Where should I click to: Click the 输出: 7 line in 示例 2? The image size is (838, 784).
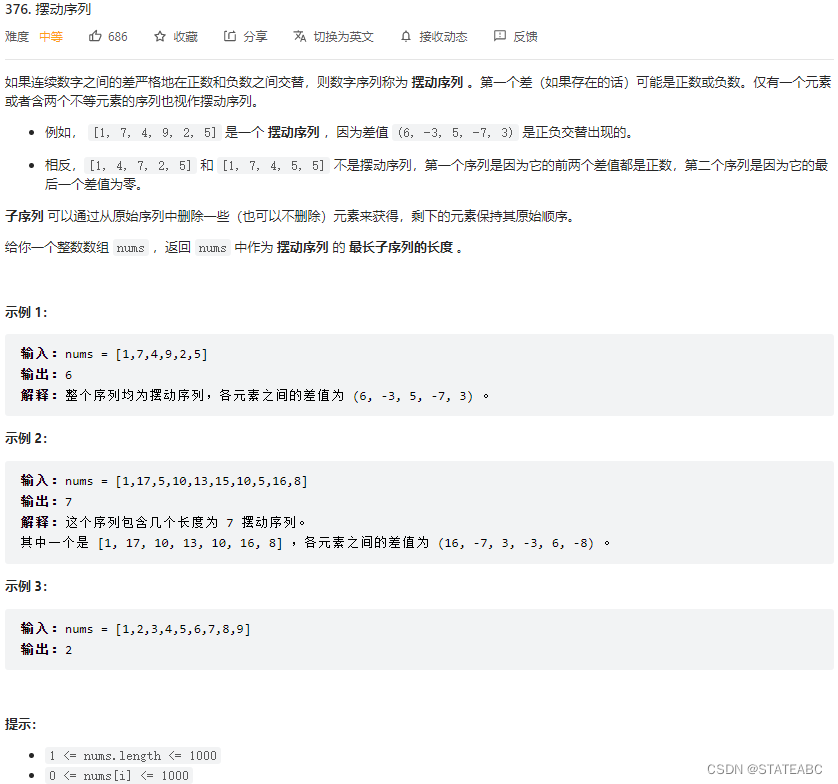(47, 500)
